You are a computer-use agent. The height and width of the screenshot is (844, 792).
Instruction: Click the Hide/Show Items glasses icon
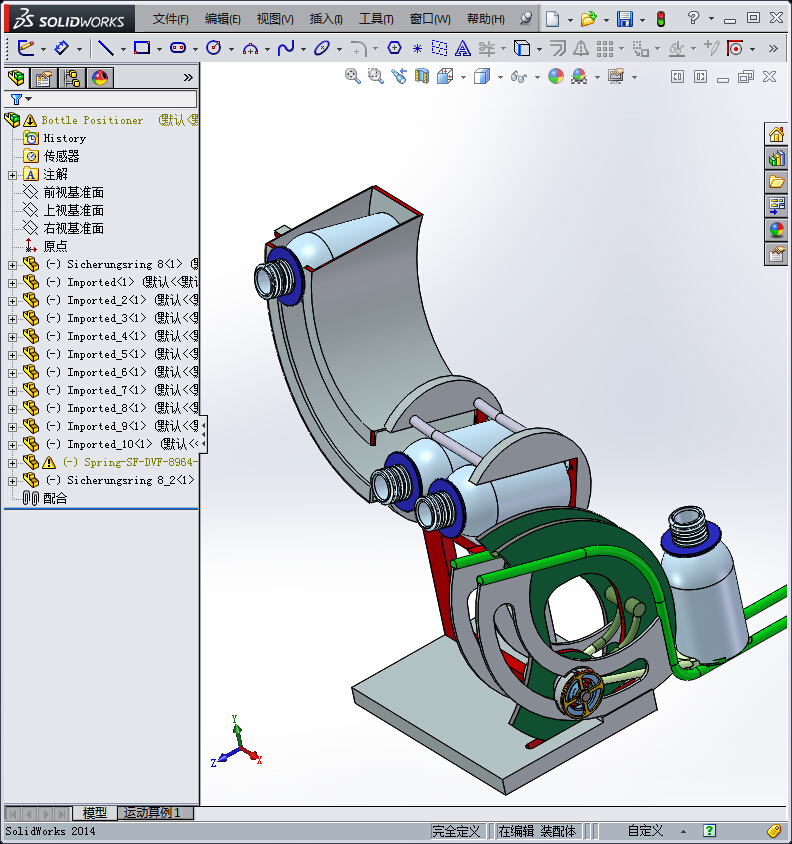pyautogui.click(x=519, y=77)
